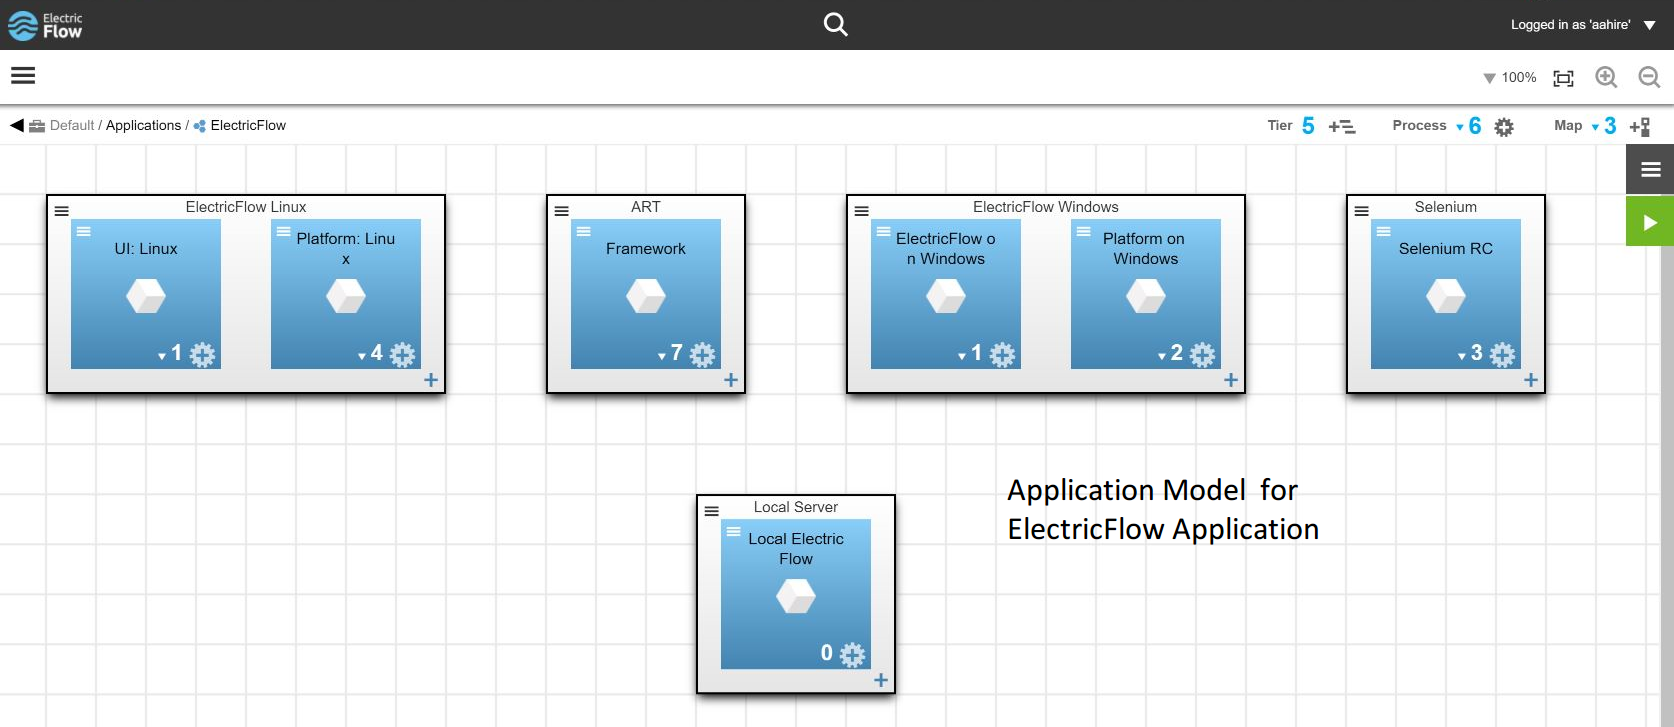Screen dimensions: 1674x727
Task: Open Platform: Linux component process gear
Action: click(x=403, y=354)
